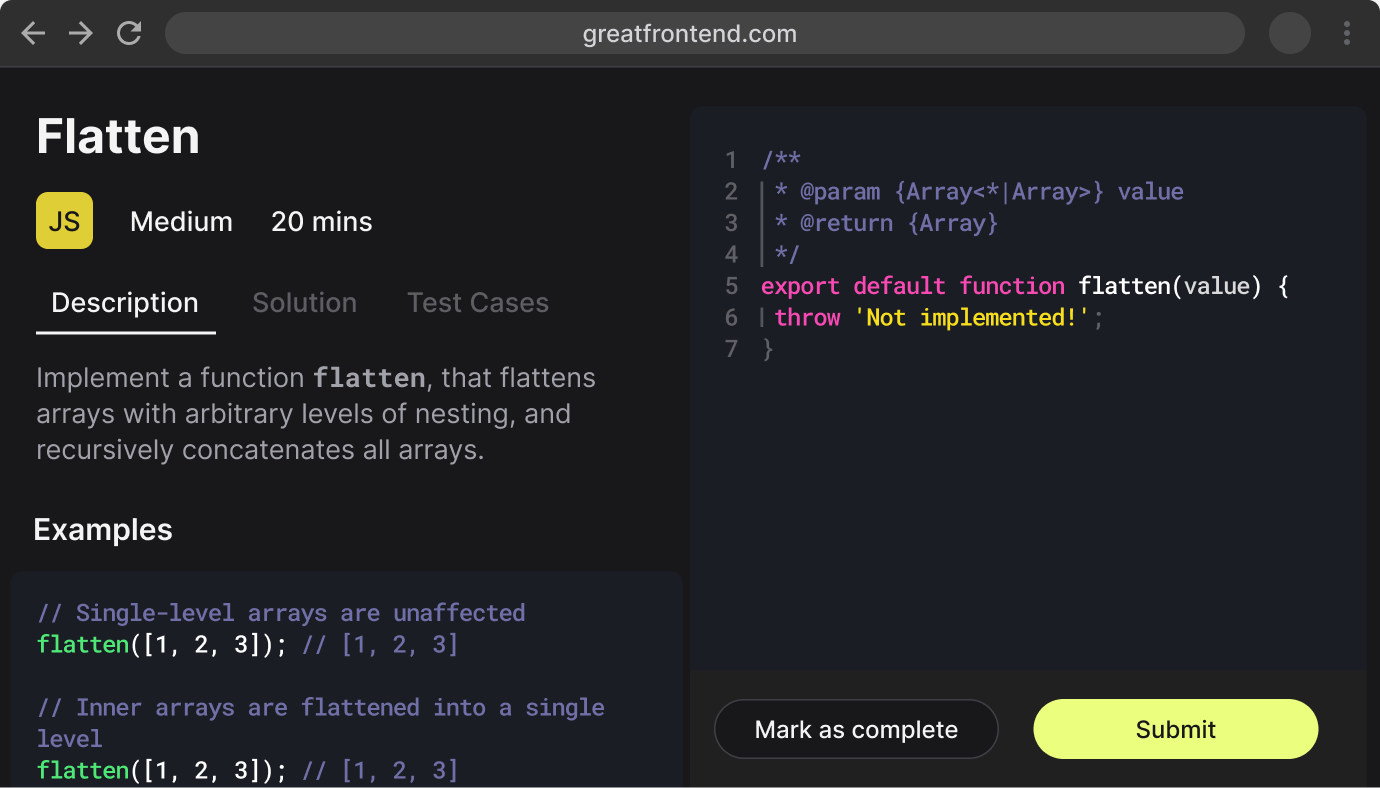Click the Examples heading

(103, 530)
